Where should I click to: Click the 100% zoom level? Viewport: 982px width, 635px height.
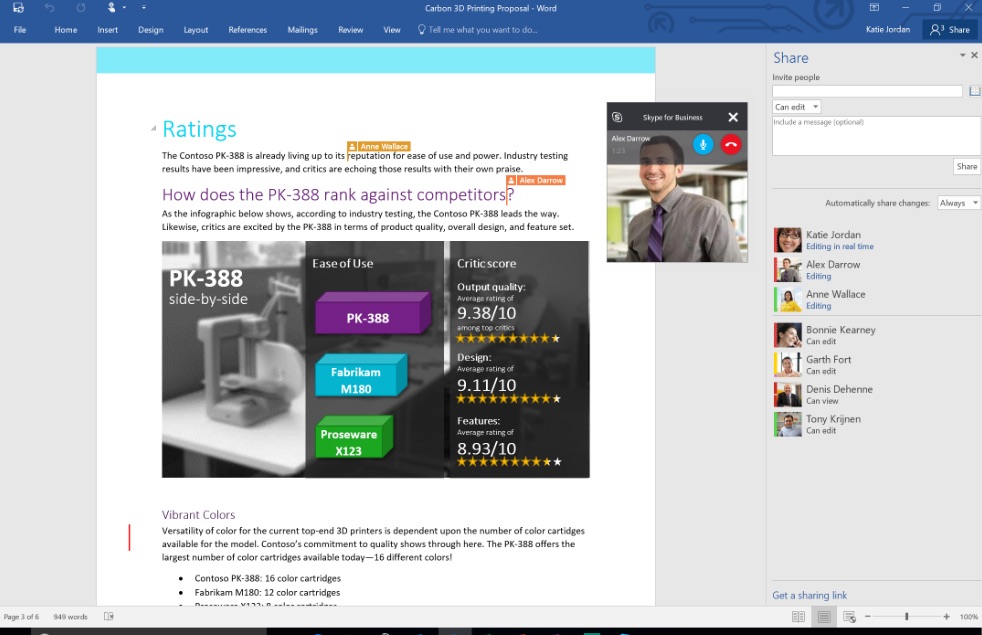click(968, 617)
